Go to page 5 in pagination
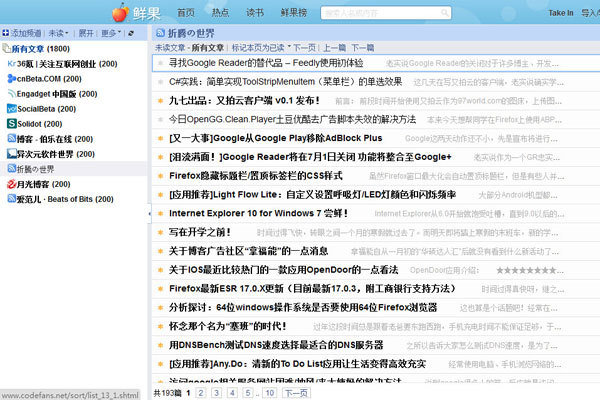Image resolution: width=600 pixels, height=400 pixels. tap(248, 393)
